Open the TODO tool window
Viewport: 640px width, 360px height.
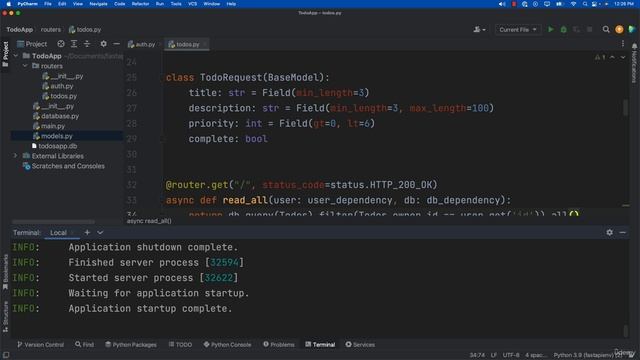180,344
